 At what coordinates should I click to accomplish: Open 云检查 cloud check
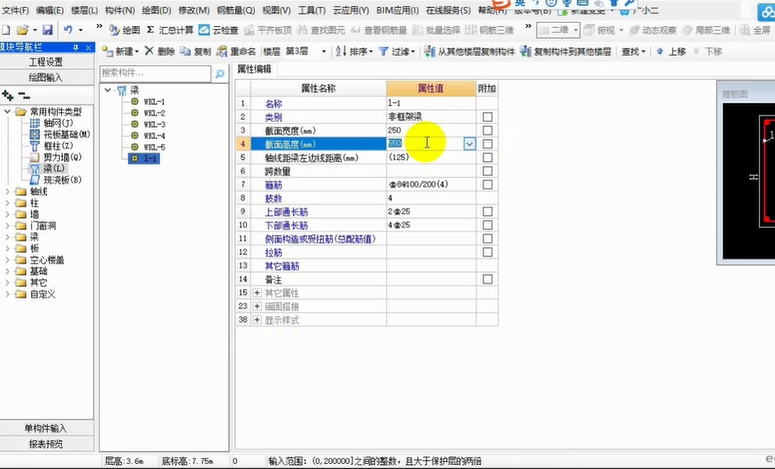click(x=218, y=30)
